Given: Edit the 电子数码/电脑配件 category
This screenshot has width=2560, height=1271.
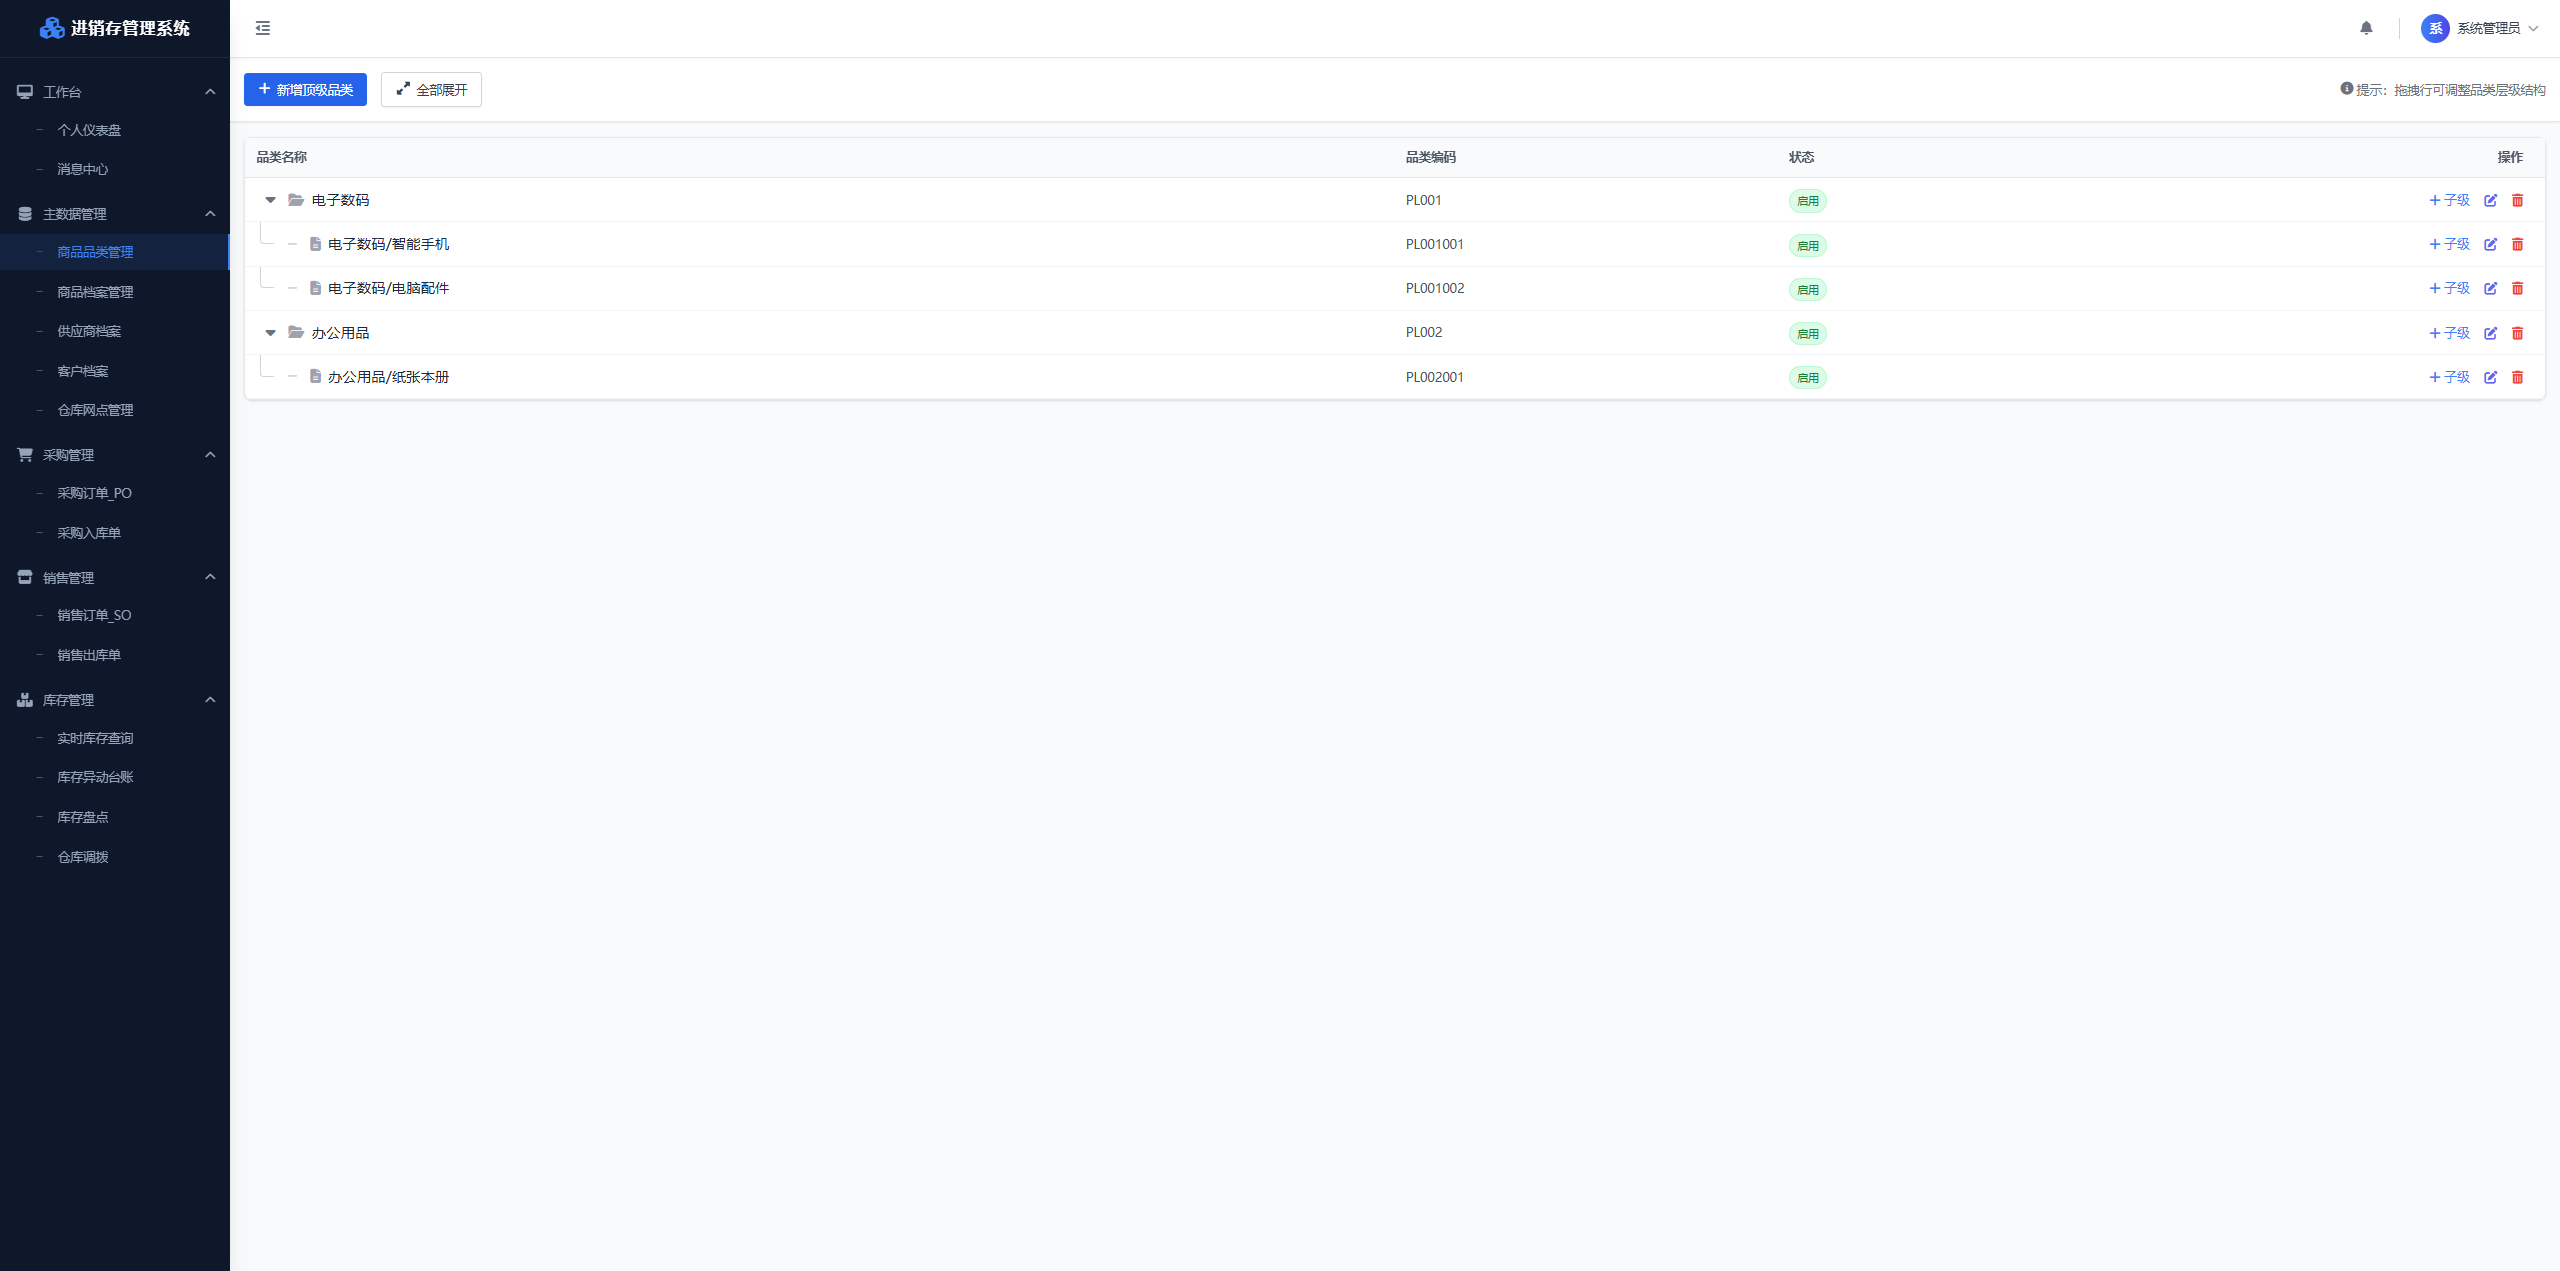Looking at the screenshot, I should (x=2491, y=288).
